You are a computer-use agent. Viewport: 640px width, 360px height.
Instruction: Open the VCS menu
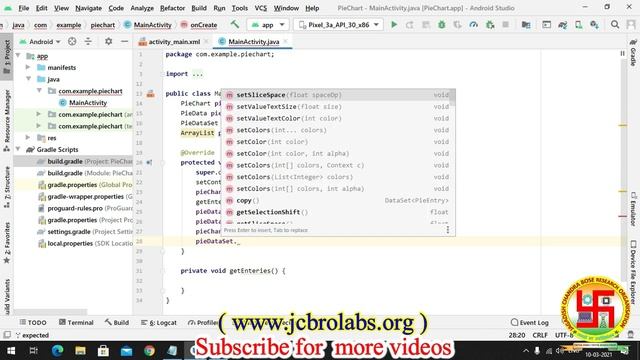pos(260,8)
